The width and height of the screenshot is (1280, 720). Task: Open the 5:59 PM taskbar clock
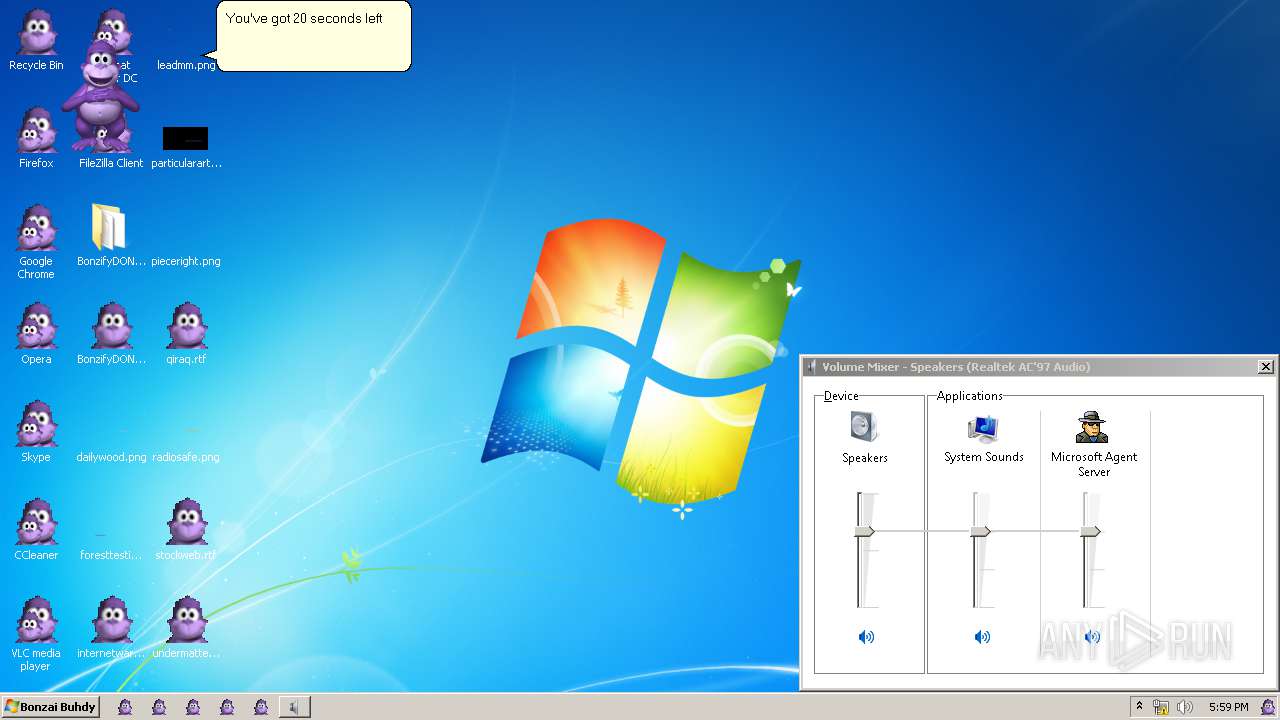(1228, 707)
